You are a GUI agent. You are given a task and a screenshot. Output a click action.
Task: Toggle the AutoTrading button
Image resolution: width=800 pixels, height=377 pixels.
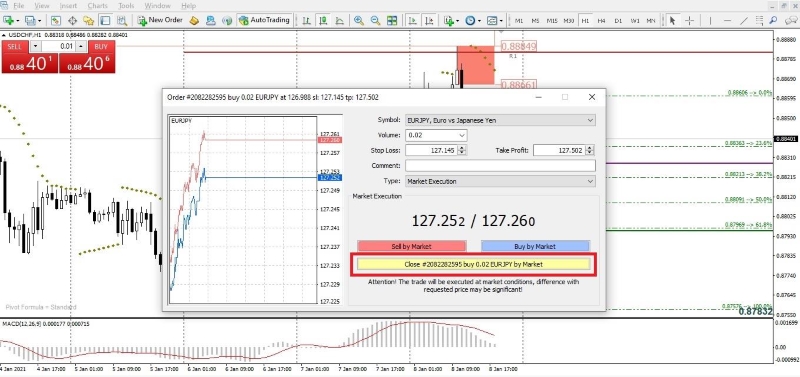tap(264, 20)
